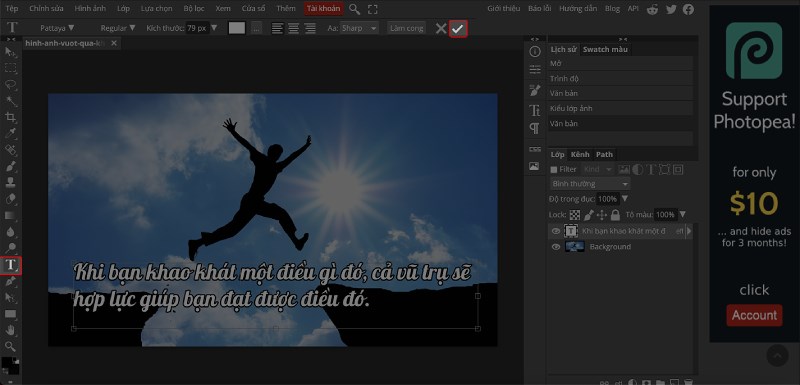Select the Hand tool
800x385 pixels.
click(10, 330)
